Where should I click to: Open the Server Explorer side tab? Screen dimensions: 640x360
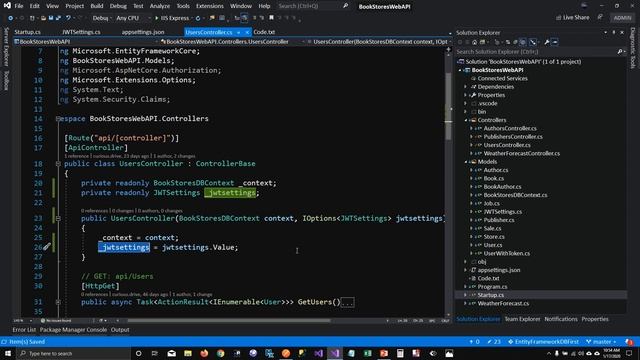[6, 47]
